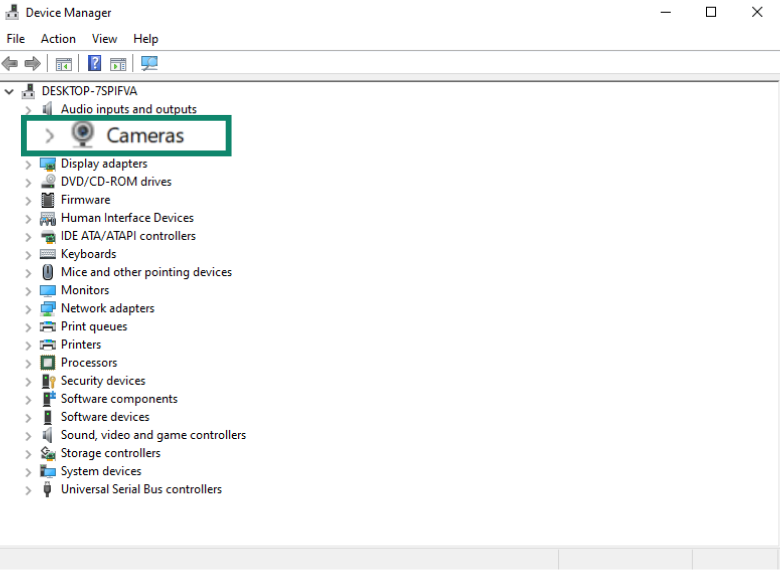Select the Print queues entry
Screen dimensions: 780x570
[x=94, y=327]
